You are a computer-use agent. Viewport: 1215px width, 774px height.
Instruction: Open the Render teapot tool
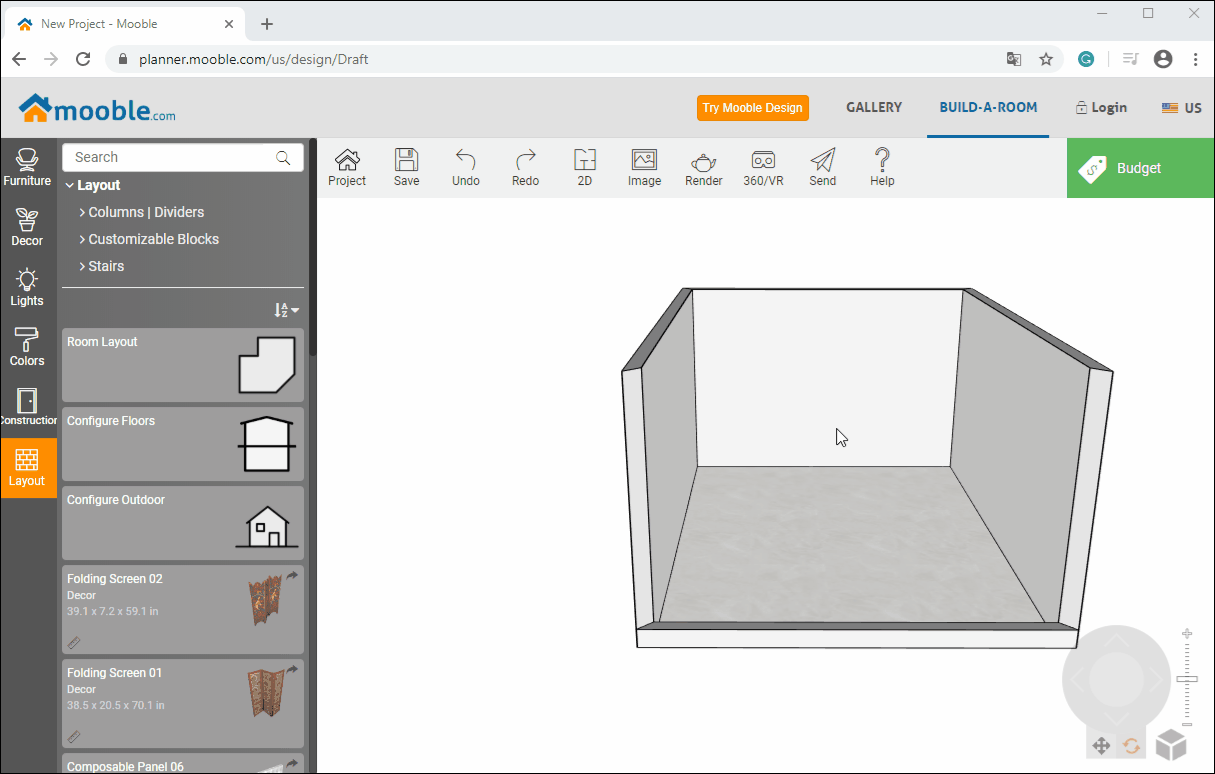(703, 167)
